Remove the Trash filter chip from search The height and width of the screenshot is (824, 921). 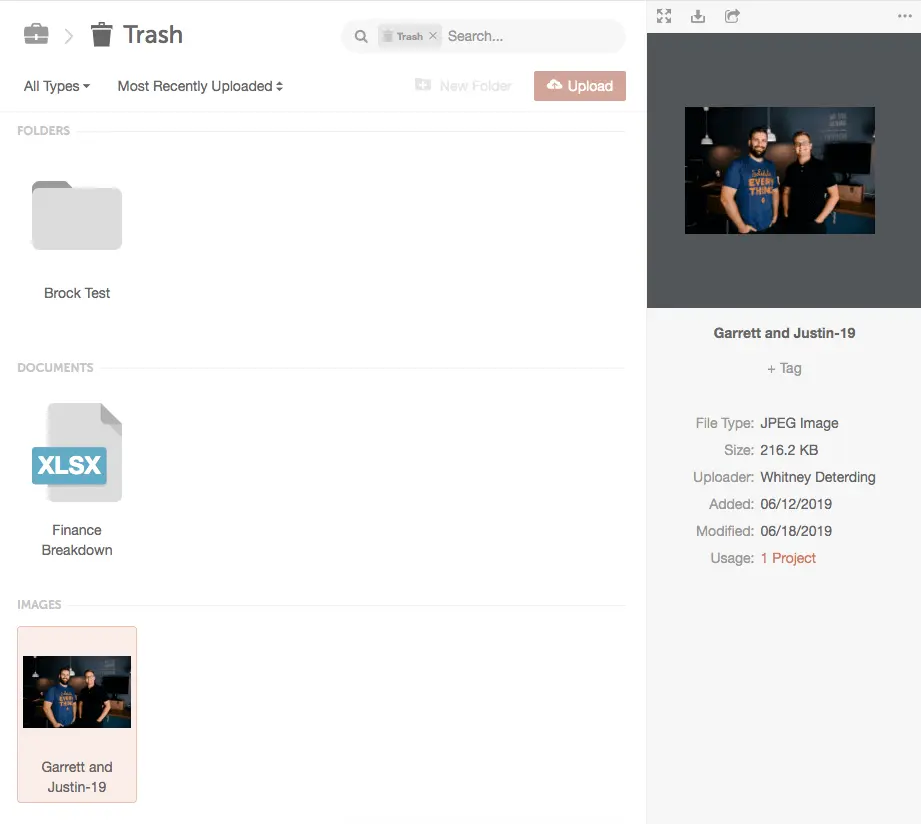(433, 36)
